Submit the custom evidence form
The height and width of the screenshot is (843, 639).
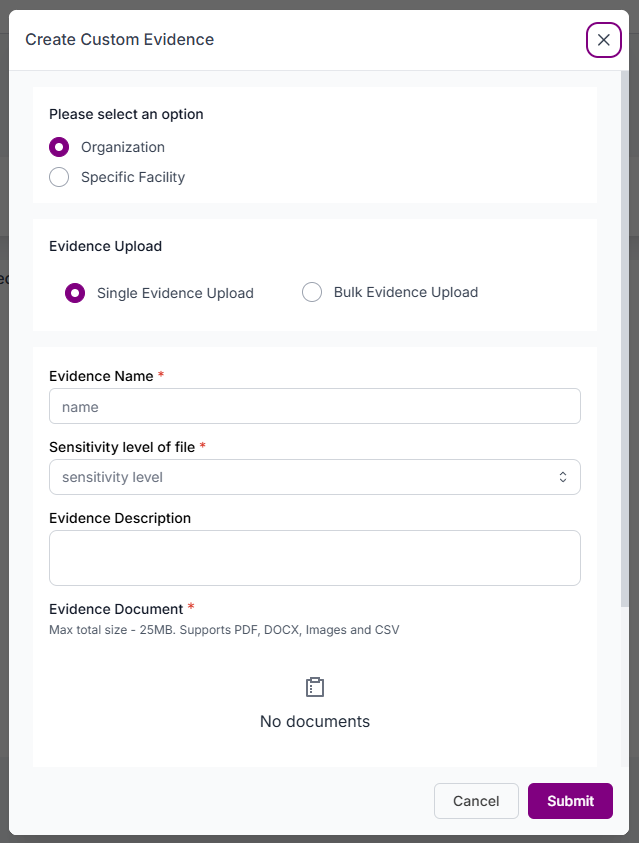[x=570, y=801]
